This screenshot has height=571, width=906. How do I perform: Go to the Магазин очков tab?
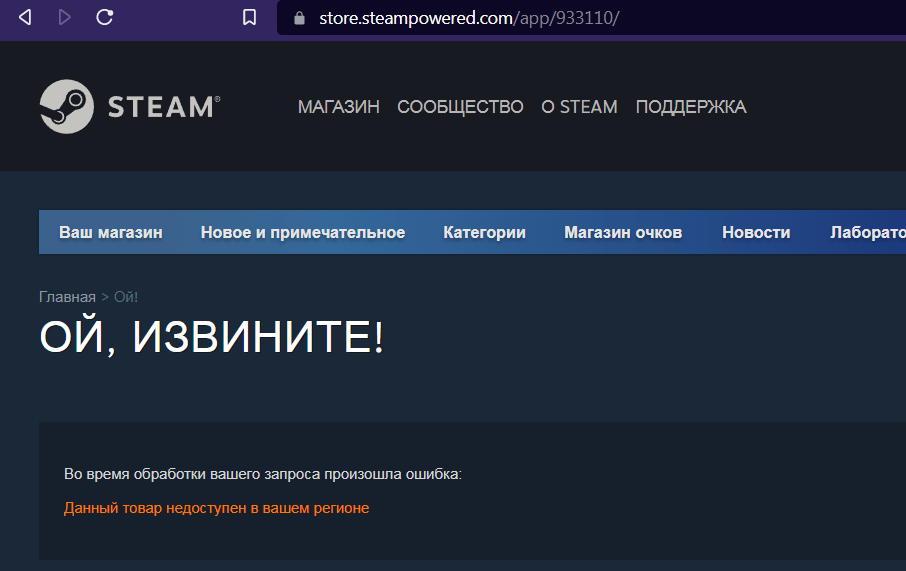click(x=623, y=232)
